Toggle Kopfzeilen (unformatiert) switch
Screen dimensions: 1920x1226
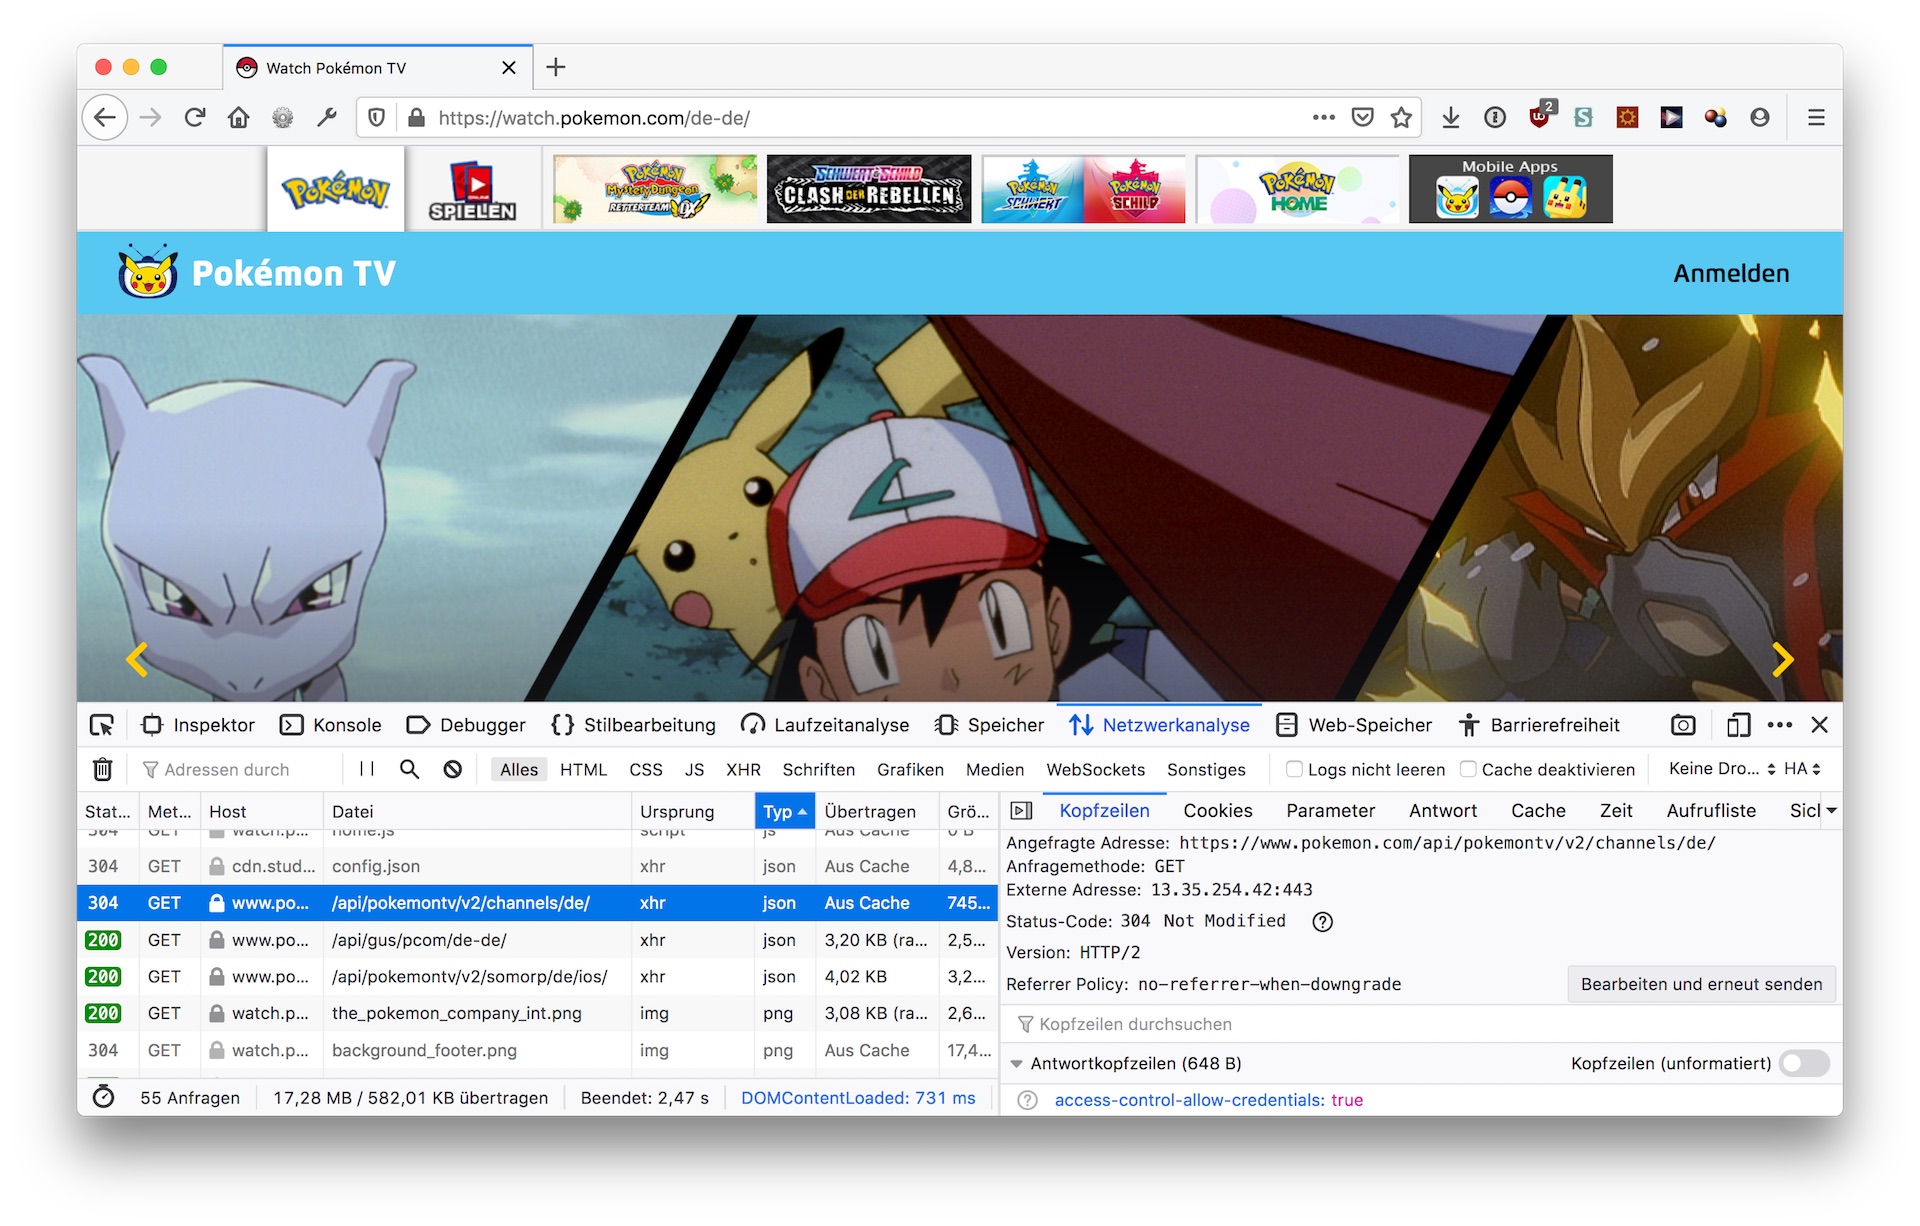(x=1805, y=1063)
